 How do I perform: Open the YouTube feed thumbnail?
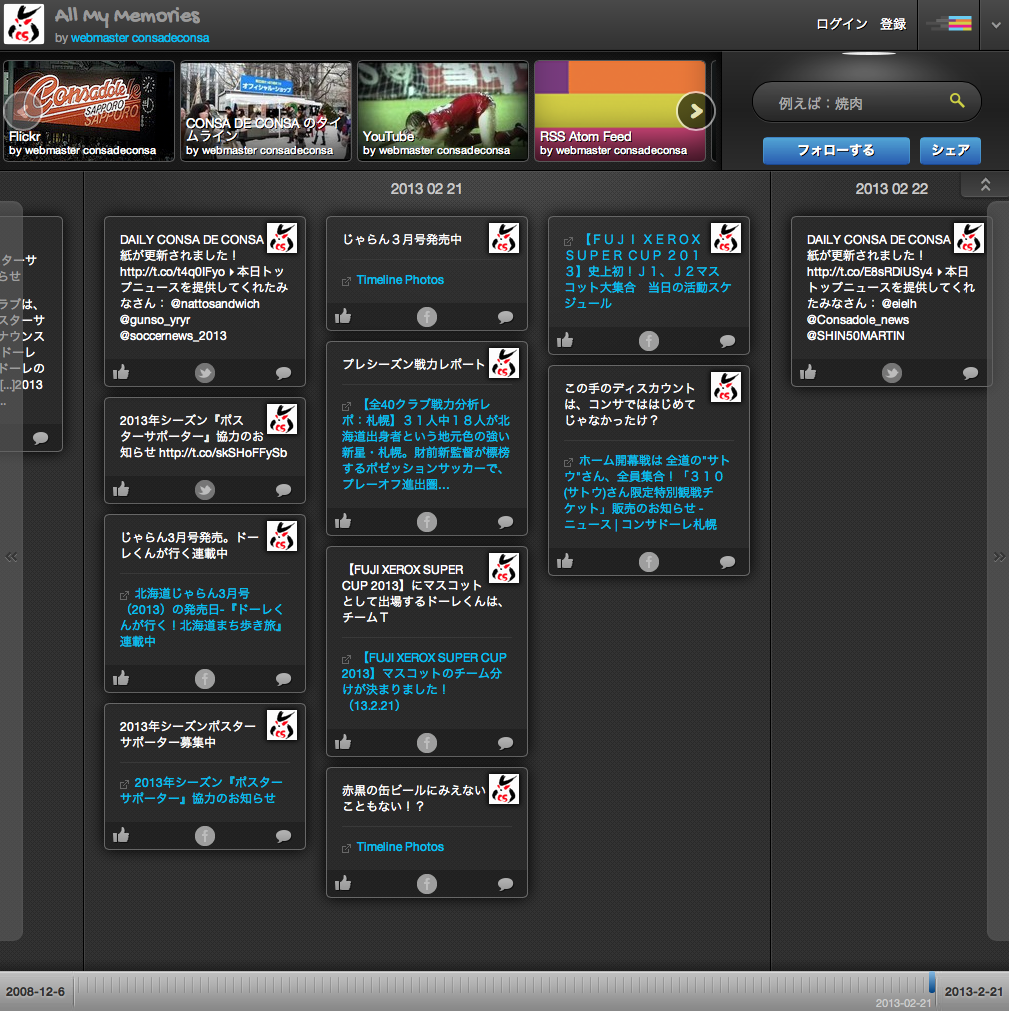(442, 110)
